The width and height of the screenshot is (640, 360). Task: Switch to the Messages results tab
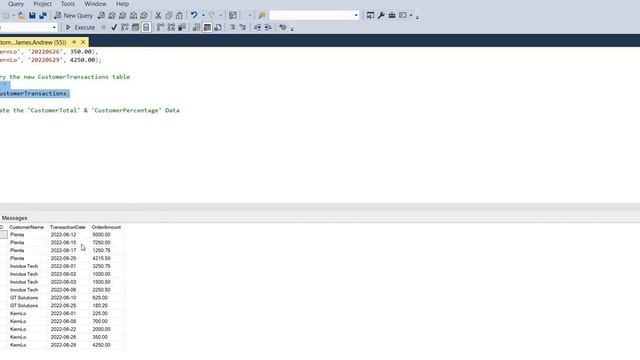click(14, 218)
